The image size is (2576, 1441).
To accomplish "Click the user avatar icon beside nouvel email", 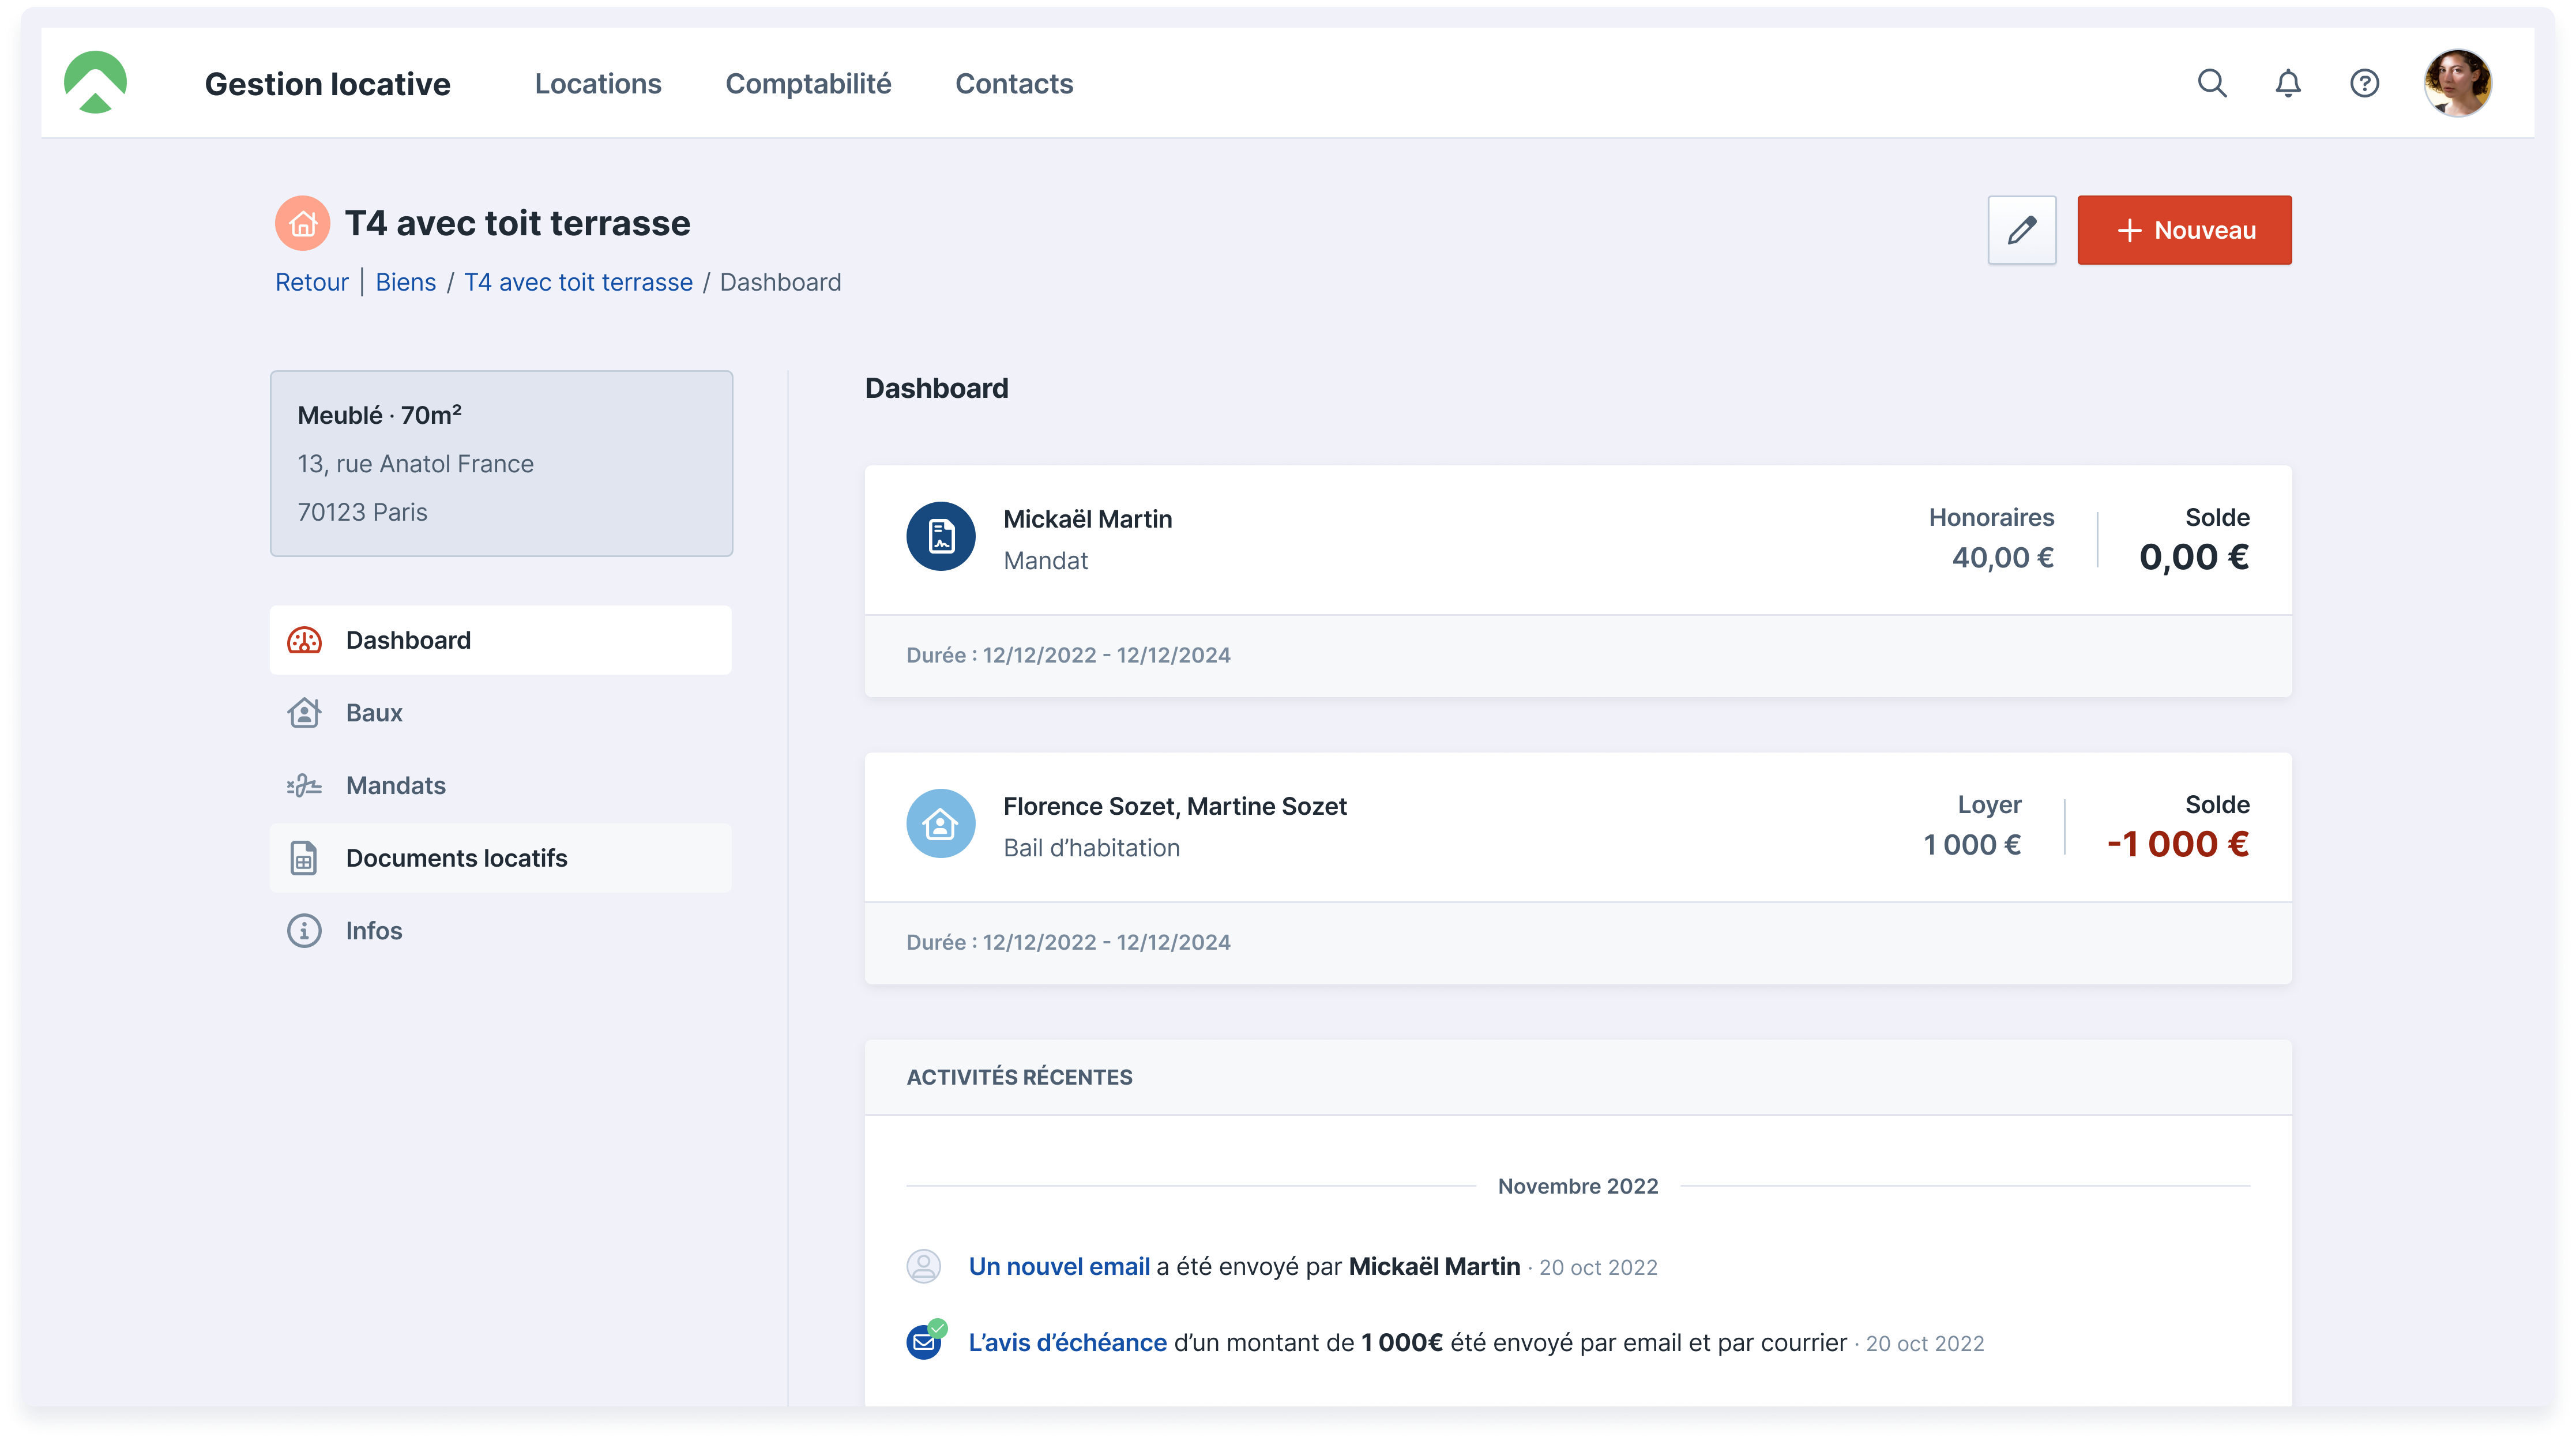I will coord(923,1267).
